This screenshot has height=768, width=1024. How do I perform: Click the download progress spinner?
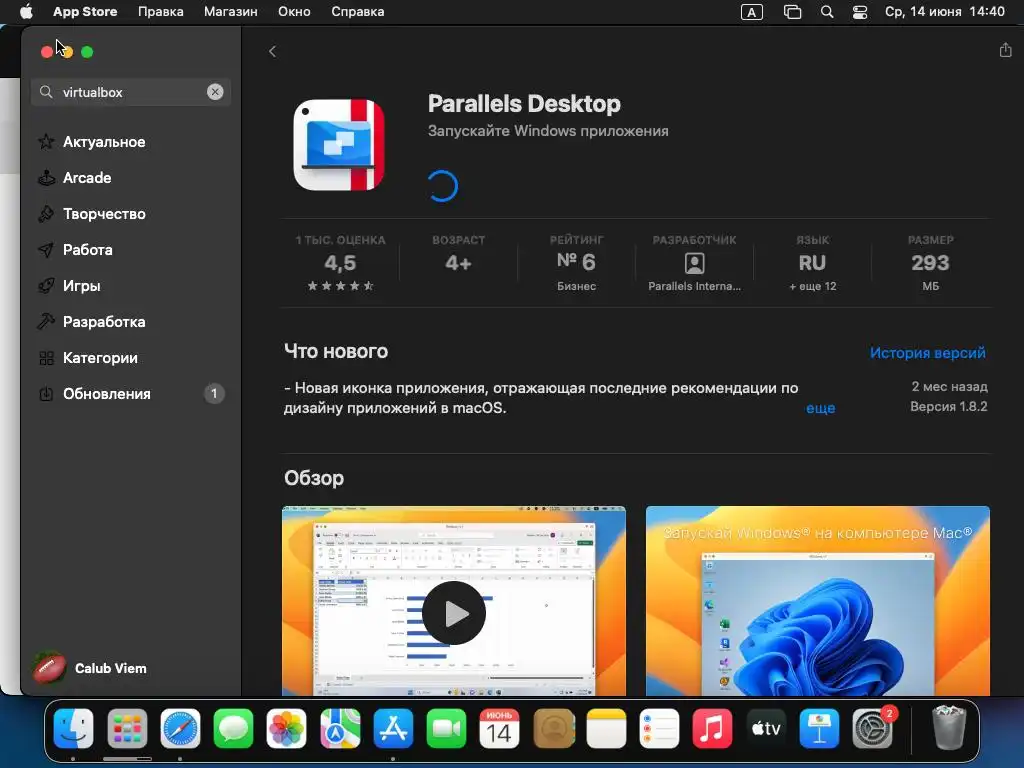tap(442, 186)
